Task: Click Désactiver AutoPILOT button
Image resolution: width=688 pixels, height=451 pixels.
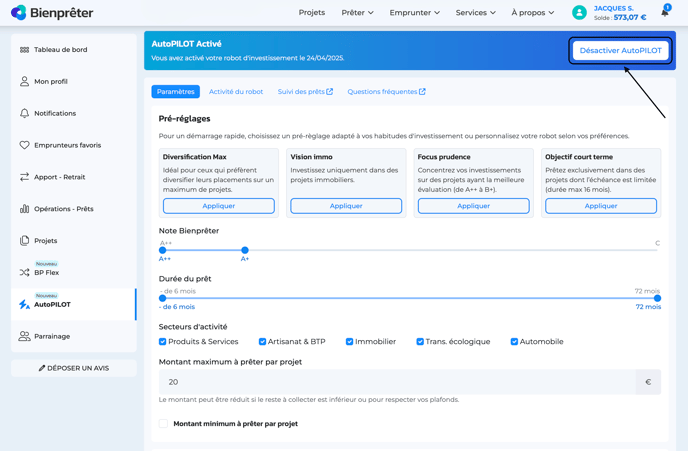Action: coord(620,50)
